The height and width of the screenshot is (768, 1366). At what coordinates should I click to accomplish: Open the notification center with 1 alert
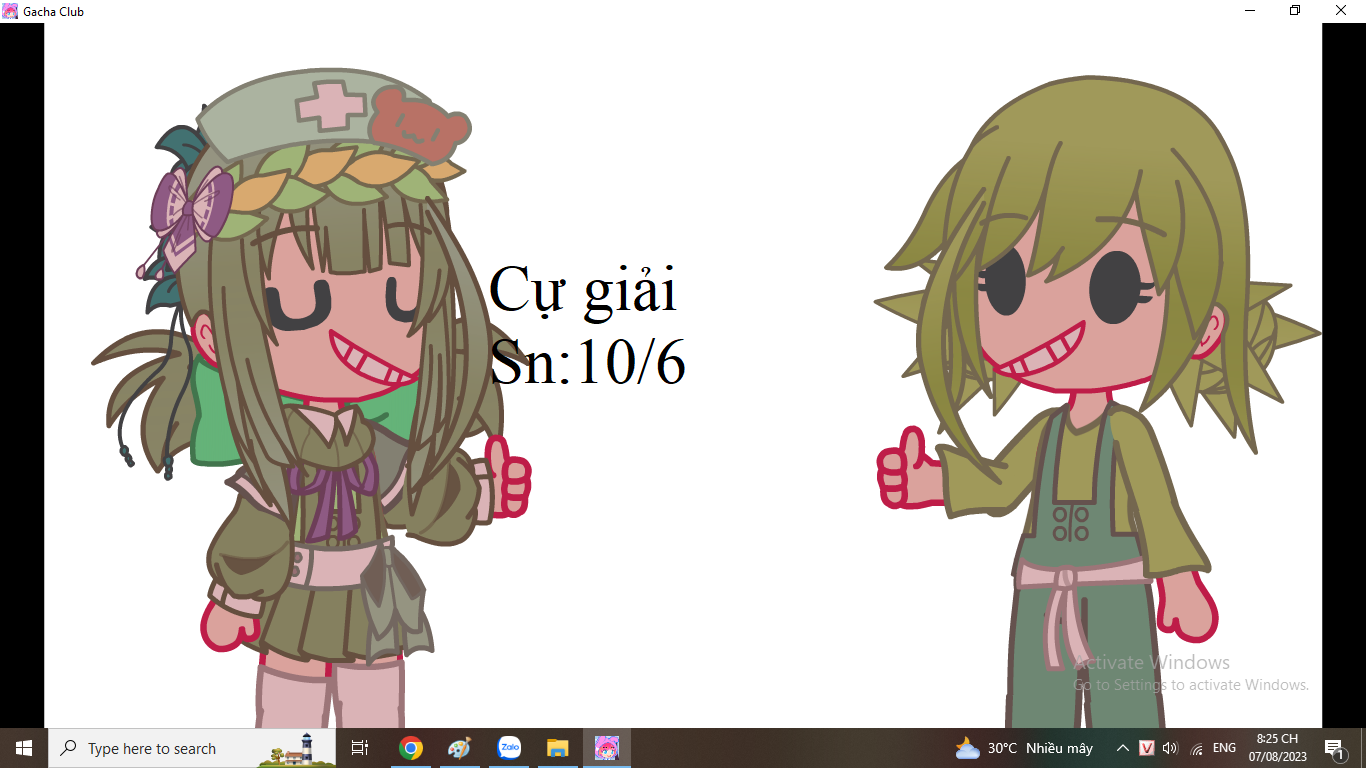1335,748
